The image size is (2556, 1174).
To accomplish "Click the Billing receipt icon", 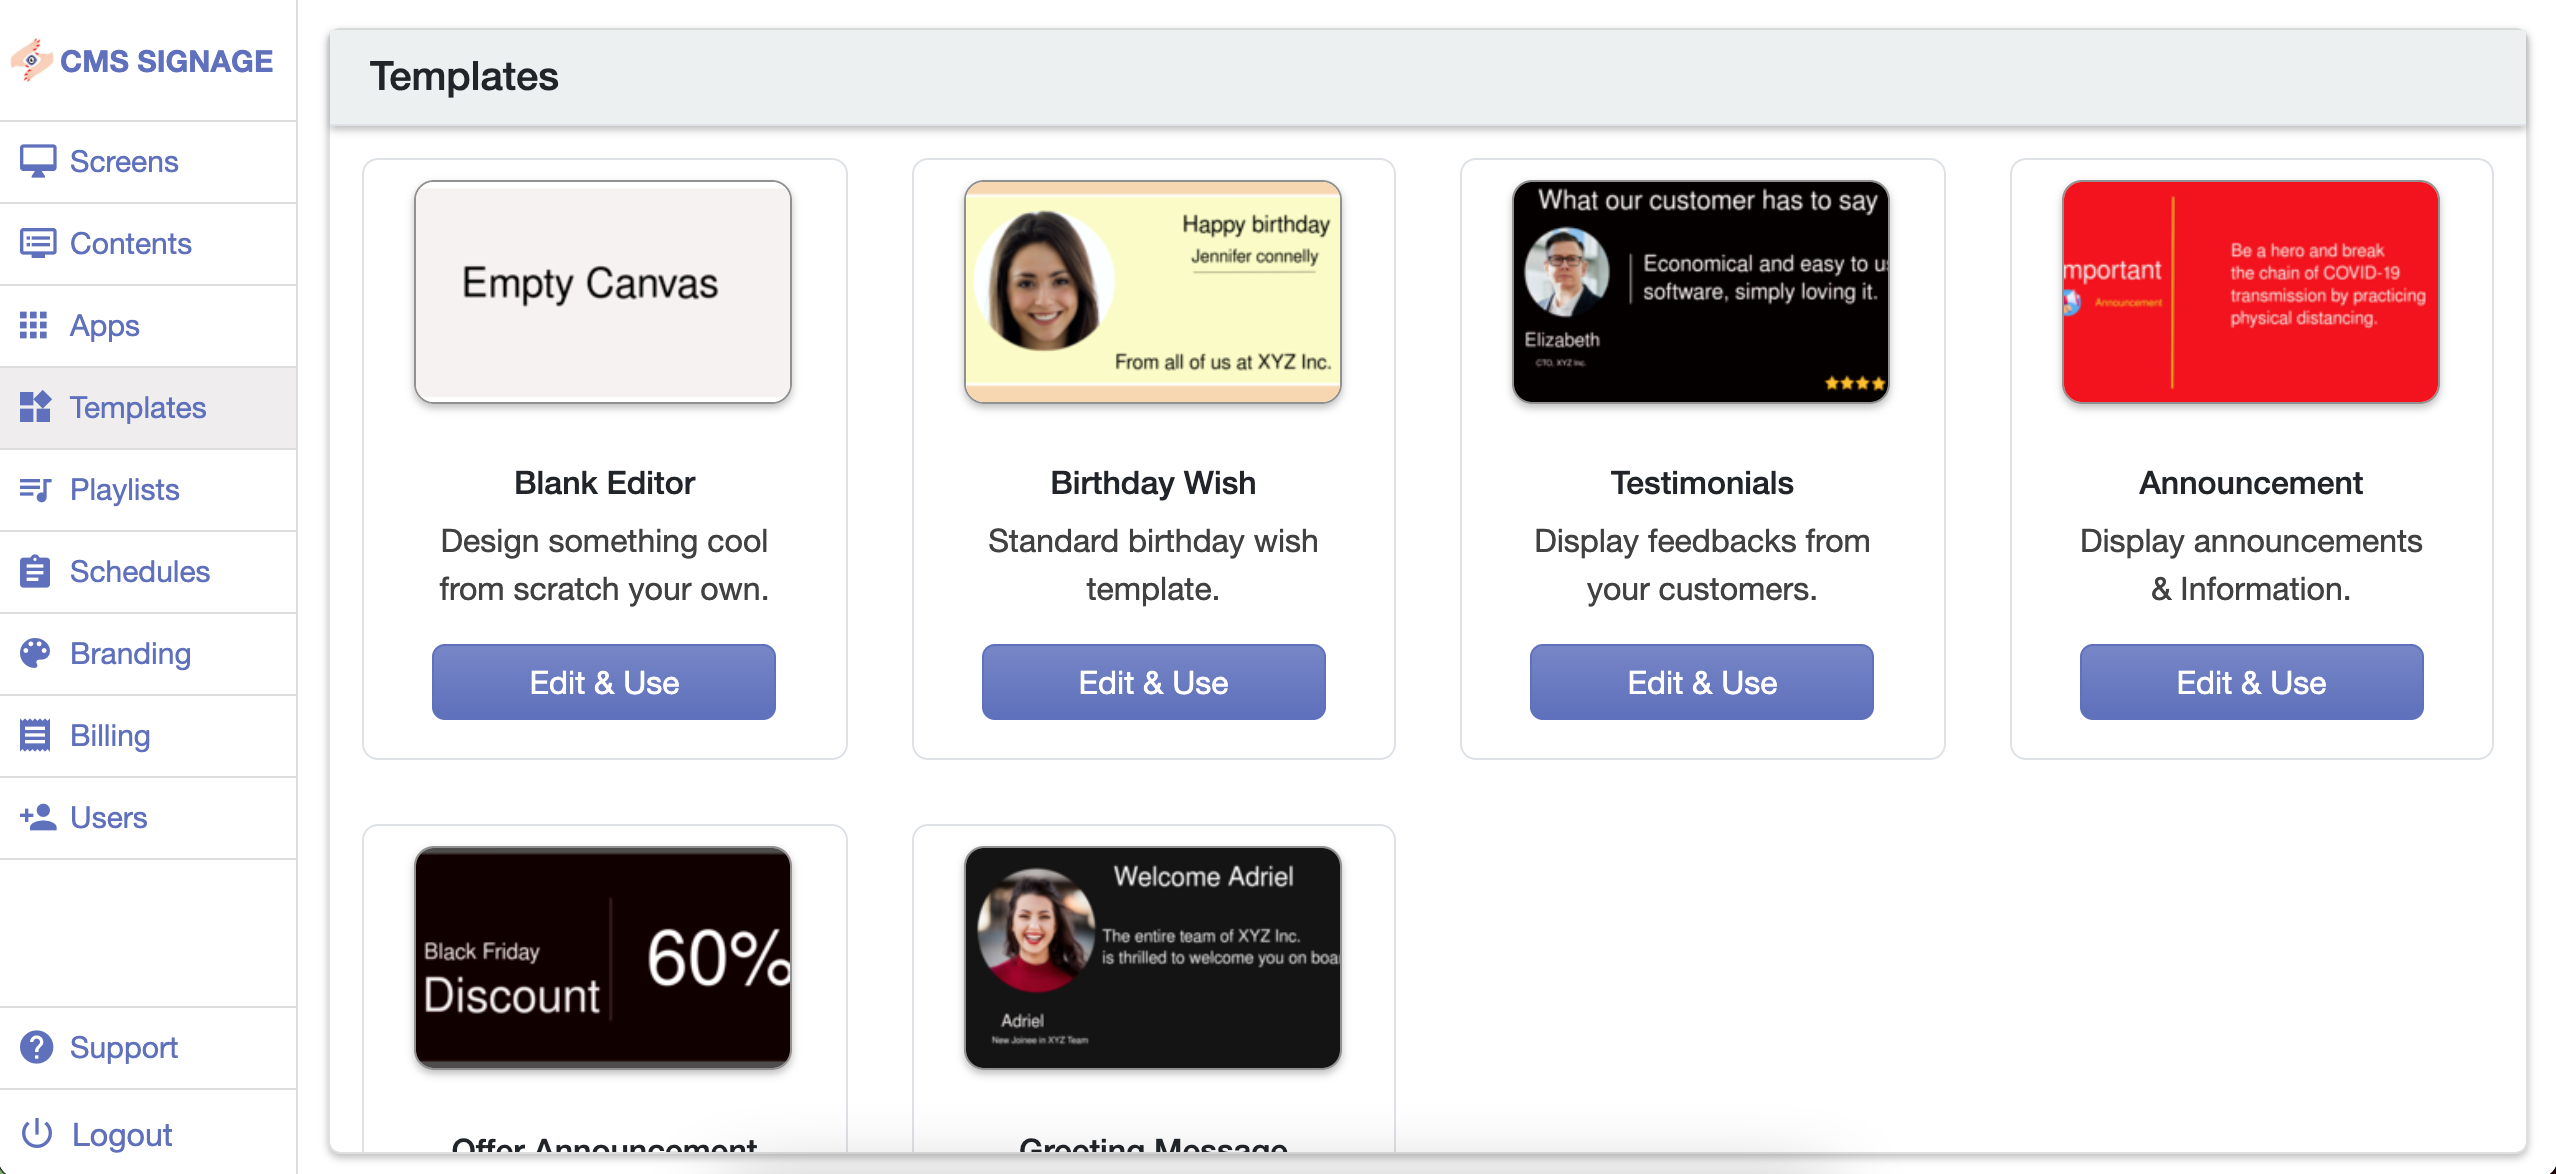I will (35, 735).
